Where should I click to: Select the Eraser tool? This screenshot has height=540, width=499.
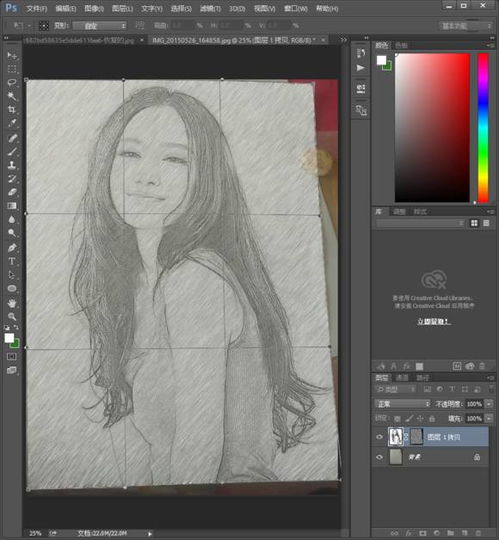pyautogui.click(x=12, y=192)
